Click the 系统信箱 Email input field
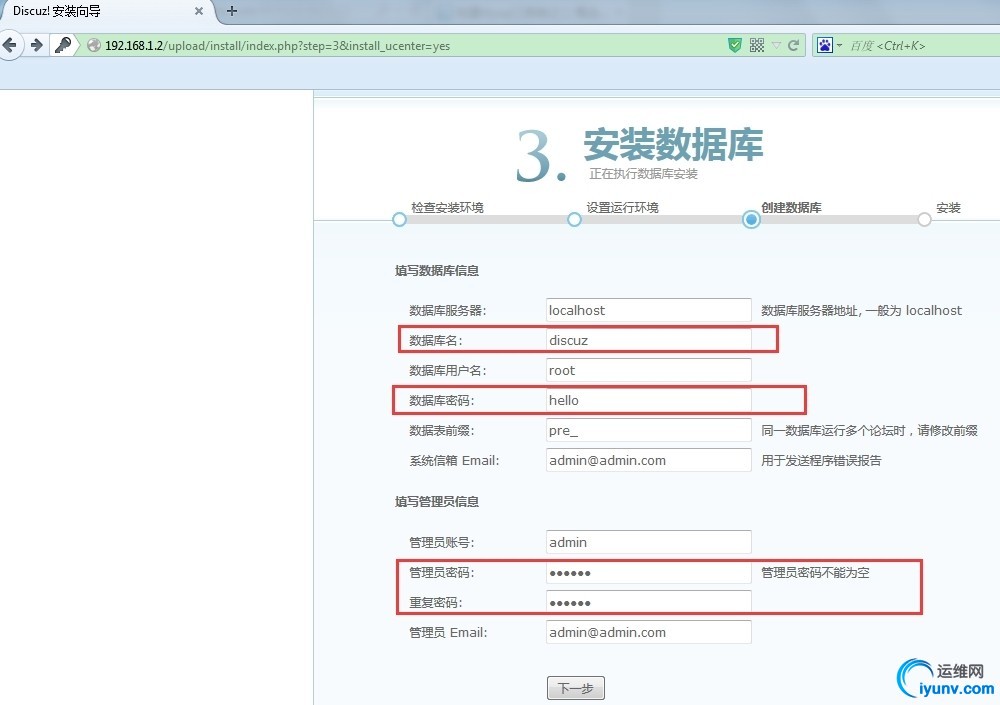1000x705 pixels. click(x=649, y=460)
